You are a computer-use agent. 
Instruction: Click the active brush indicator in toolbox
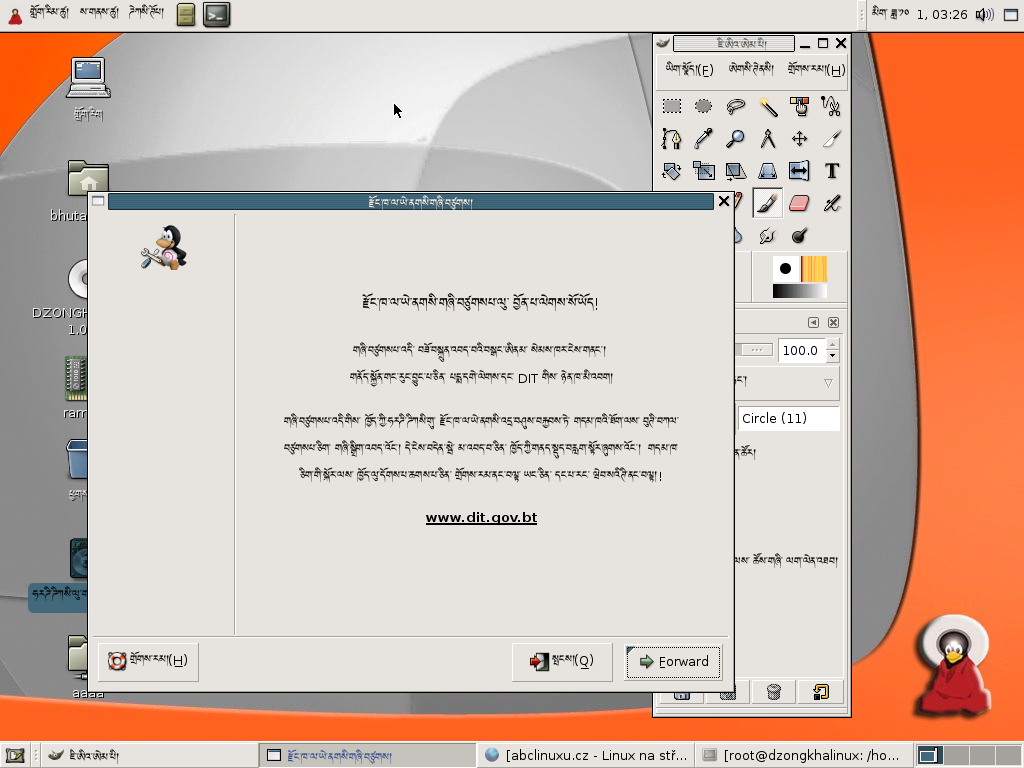coord(786,268)
